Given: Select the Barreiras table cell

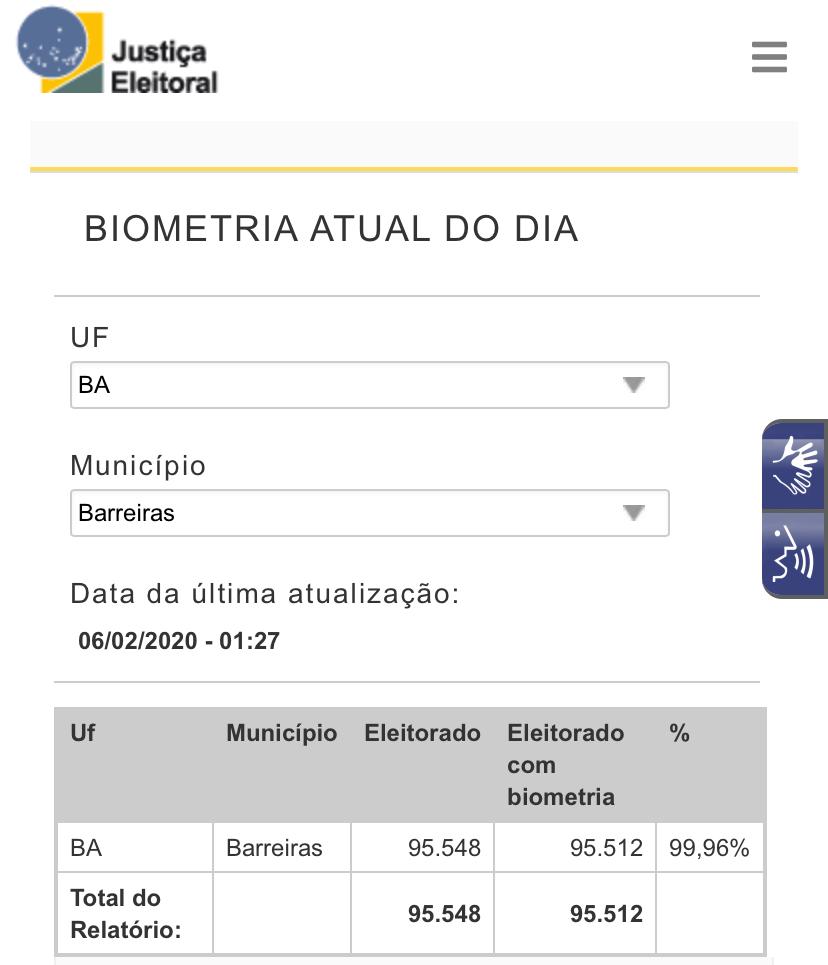Looking at the screenshot, I should click(274, 848).
